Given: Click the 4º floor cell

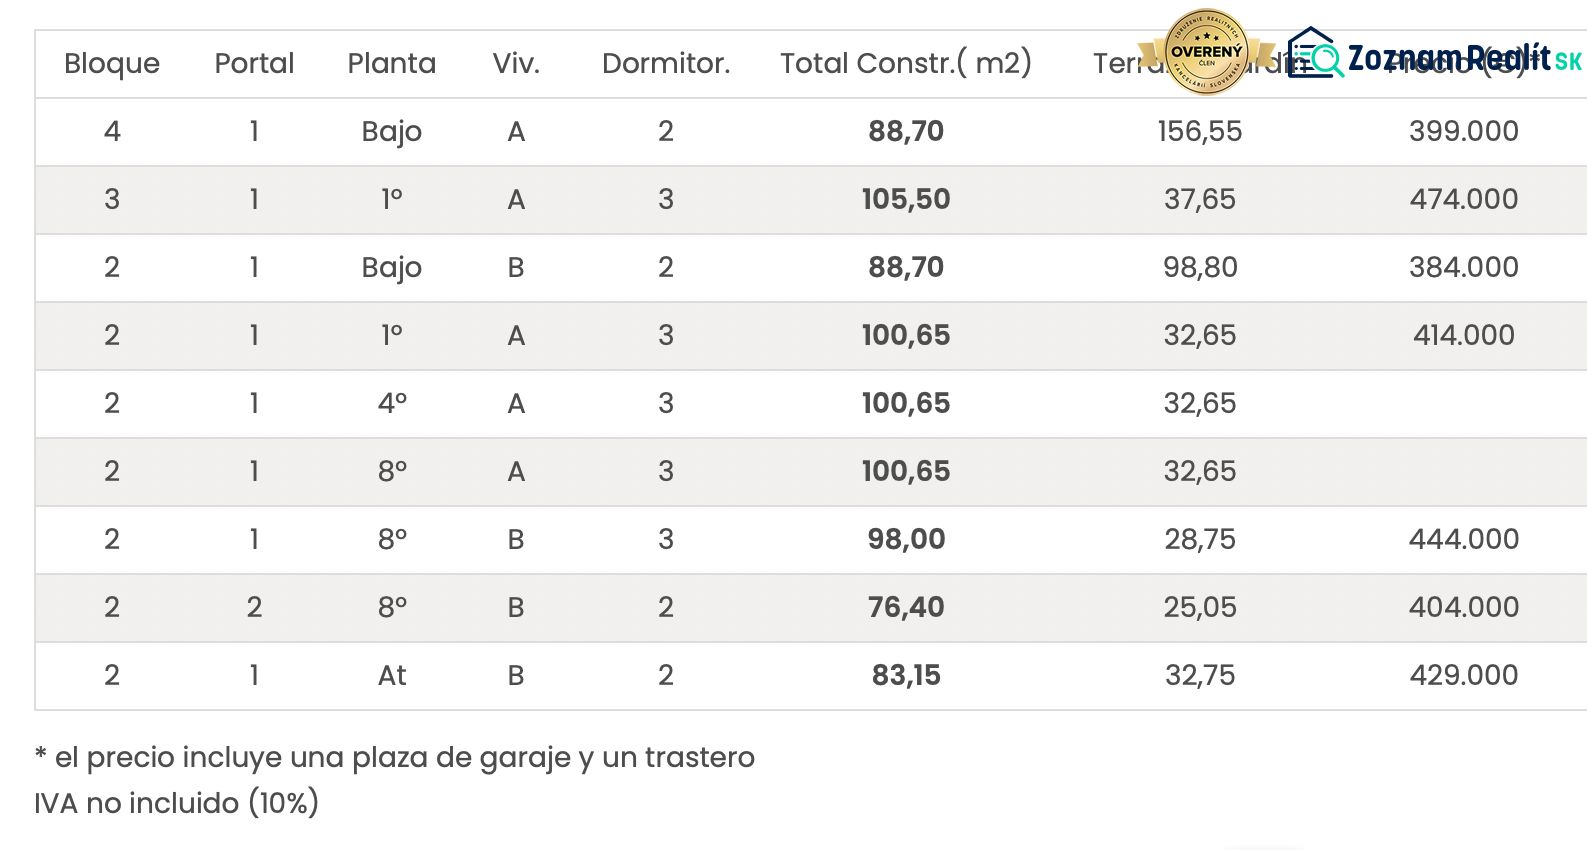Looking at the screenshot, I should tap(392, 403).
